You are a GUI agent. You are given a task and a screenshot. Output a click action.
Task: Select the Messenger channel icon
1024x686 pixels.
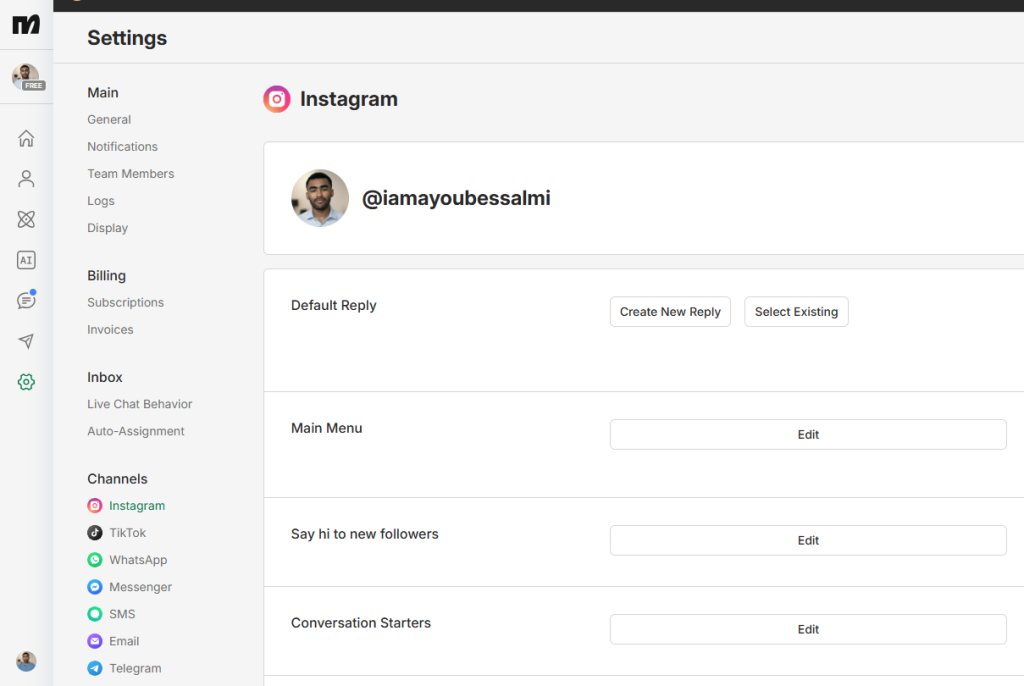click(x=94, y=586)
